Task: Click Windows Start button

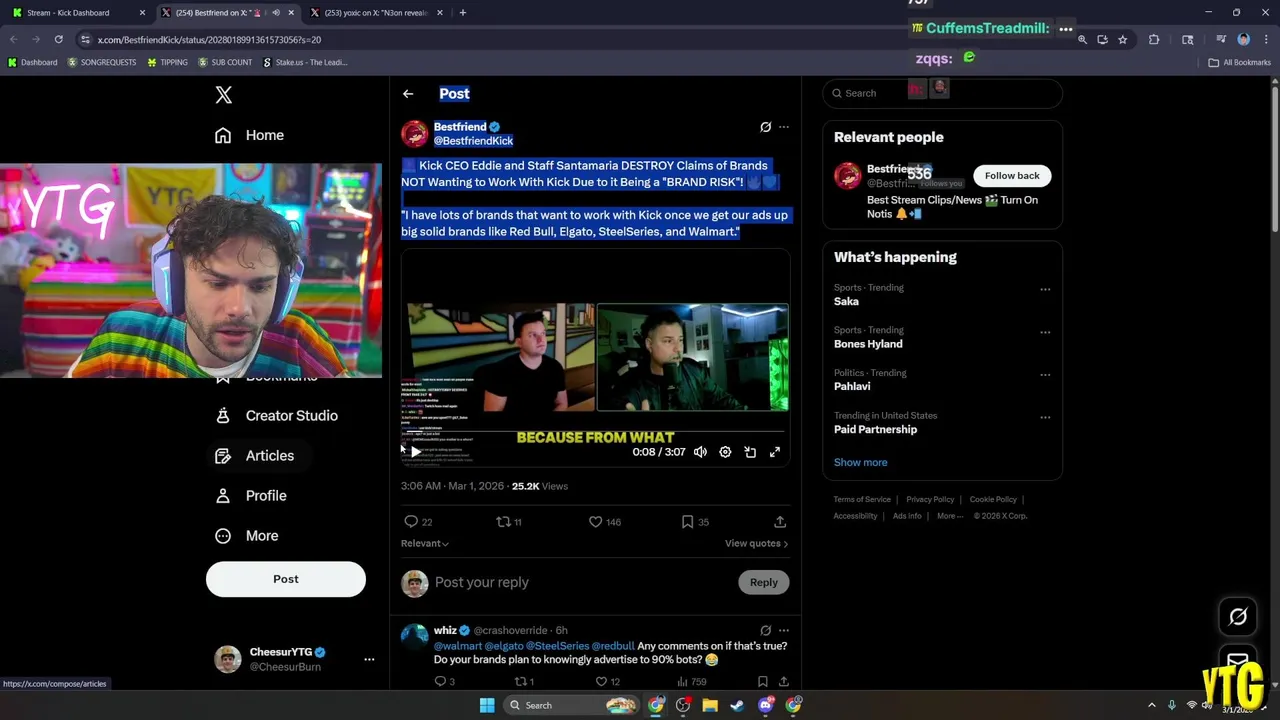Action: (x=487, y=705)
